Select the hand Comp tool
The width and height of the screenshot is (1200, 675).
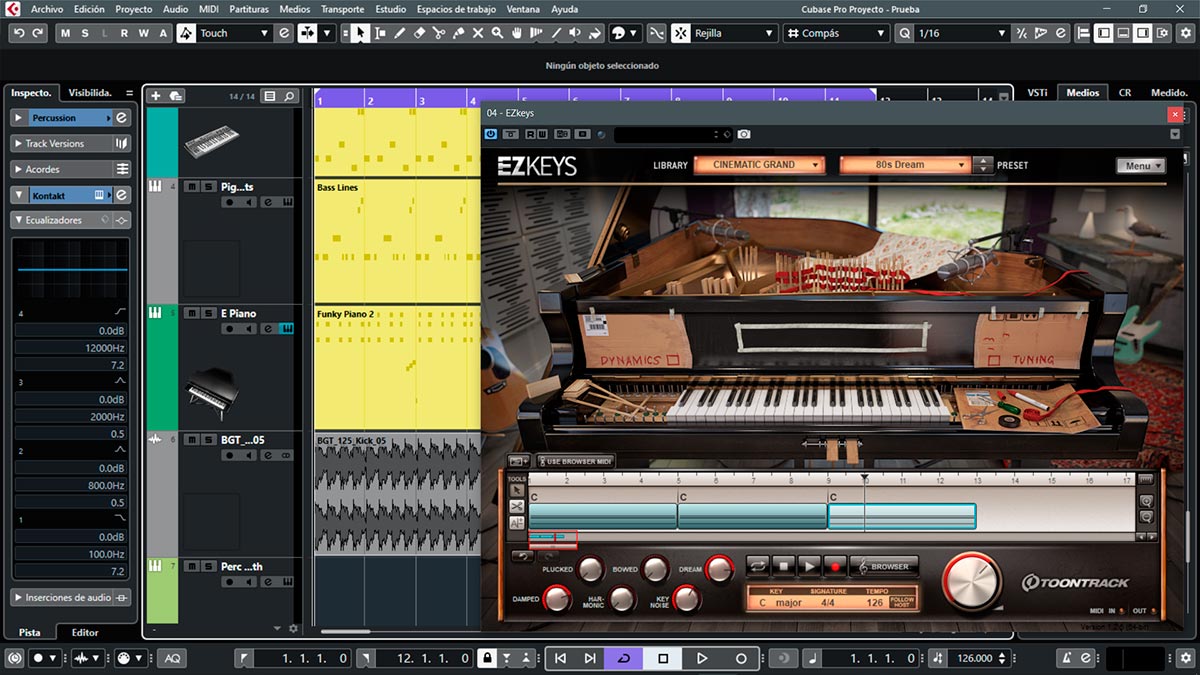coord(517,33)
